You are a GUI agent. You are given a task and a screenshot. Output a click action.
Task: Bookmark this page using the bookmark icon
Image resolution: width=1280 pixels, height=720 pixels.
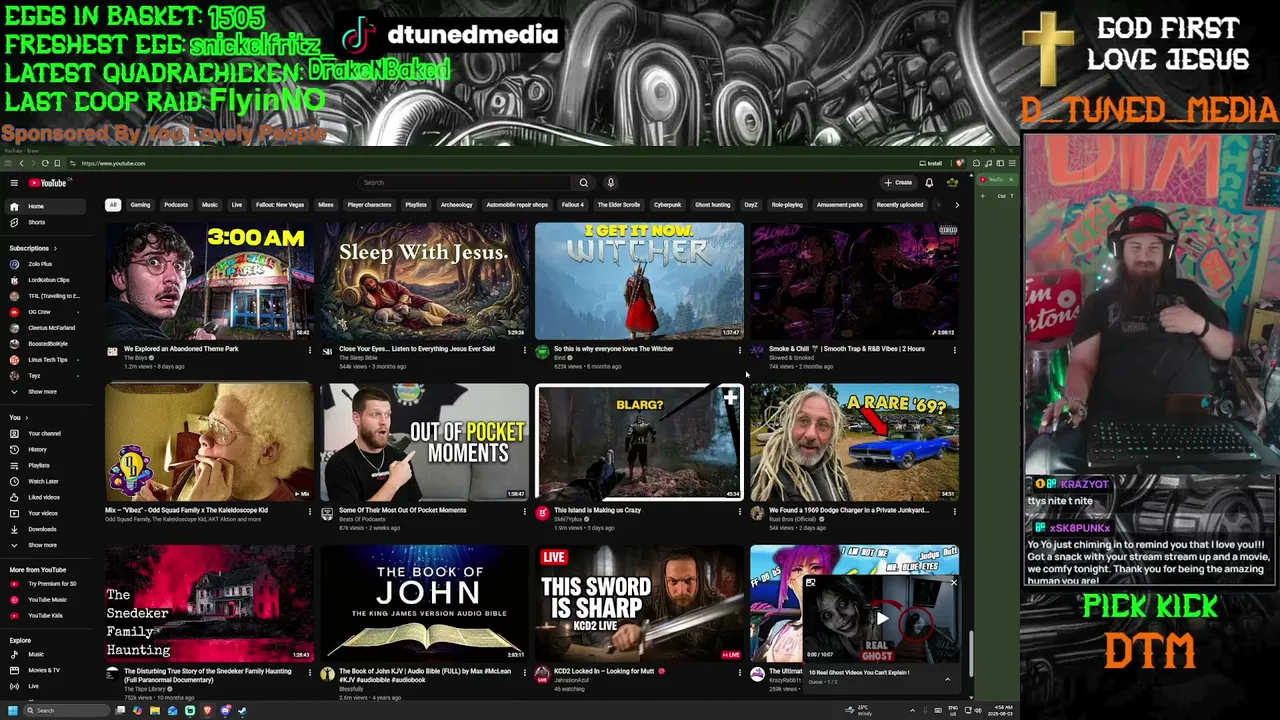click(57, 163)
